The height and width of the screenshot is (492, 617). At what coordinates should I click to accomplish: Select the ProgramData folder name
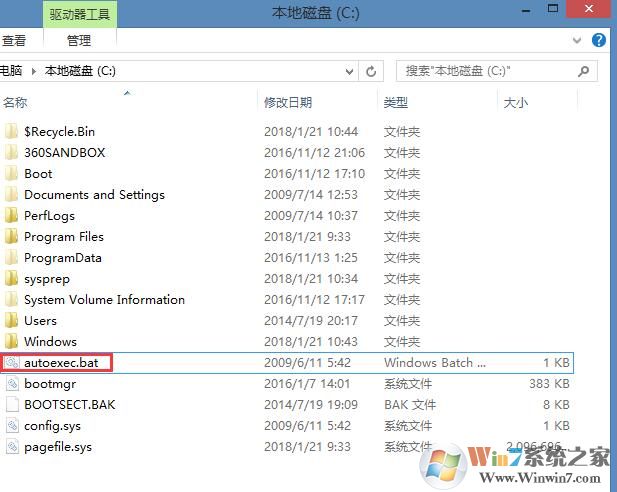(63, 258)
